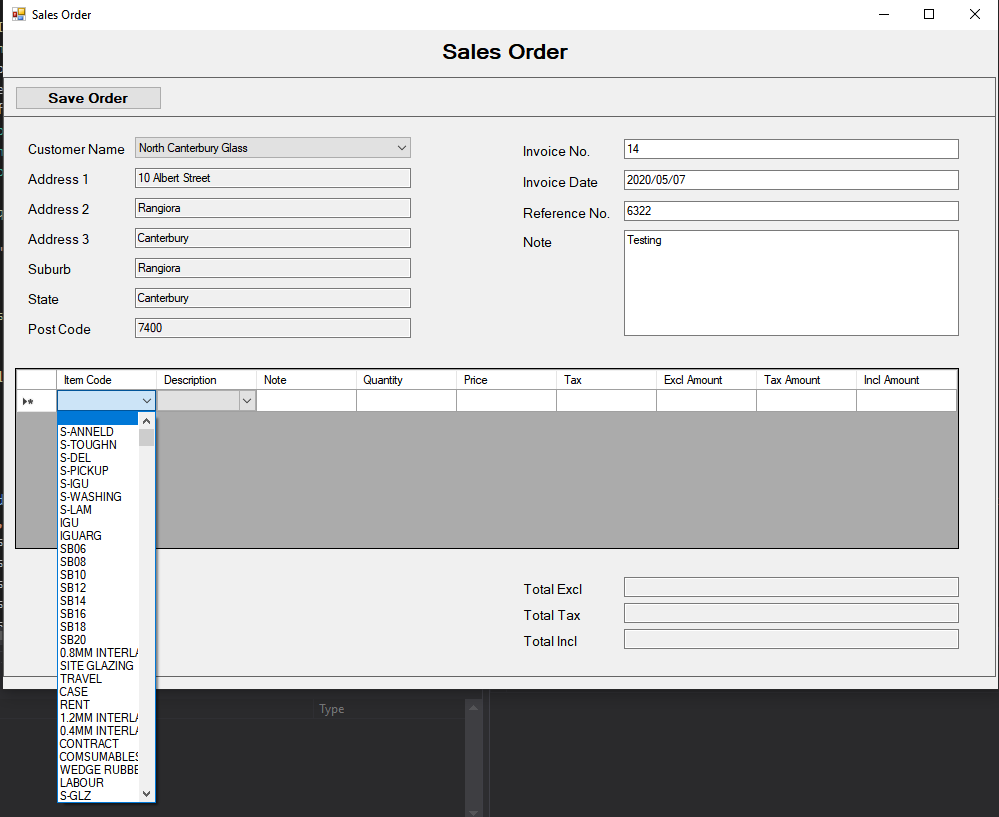999x817 pixels.
Task: Click the Address 1 field
Action: point(273,178)
